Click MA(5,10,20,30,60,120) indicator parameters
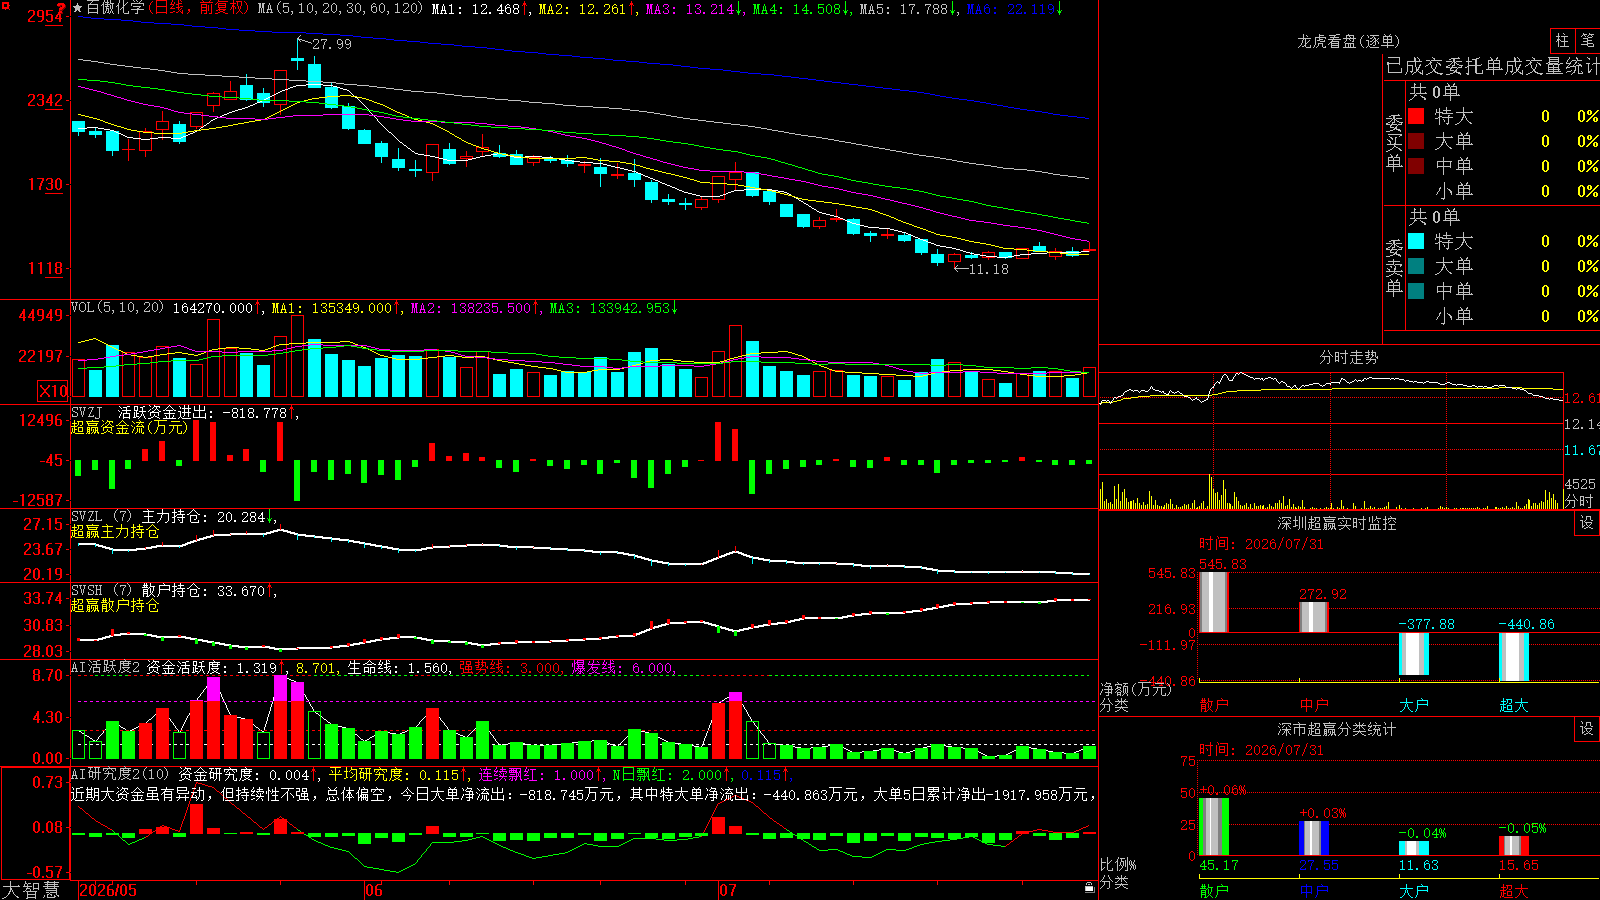1600x900 pixels. [x=340, y=8]
